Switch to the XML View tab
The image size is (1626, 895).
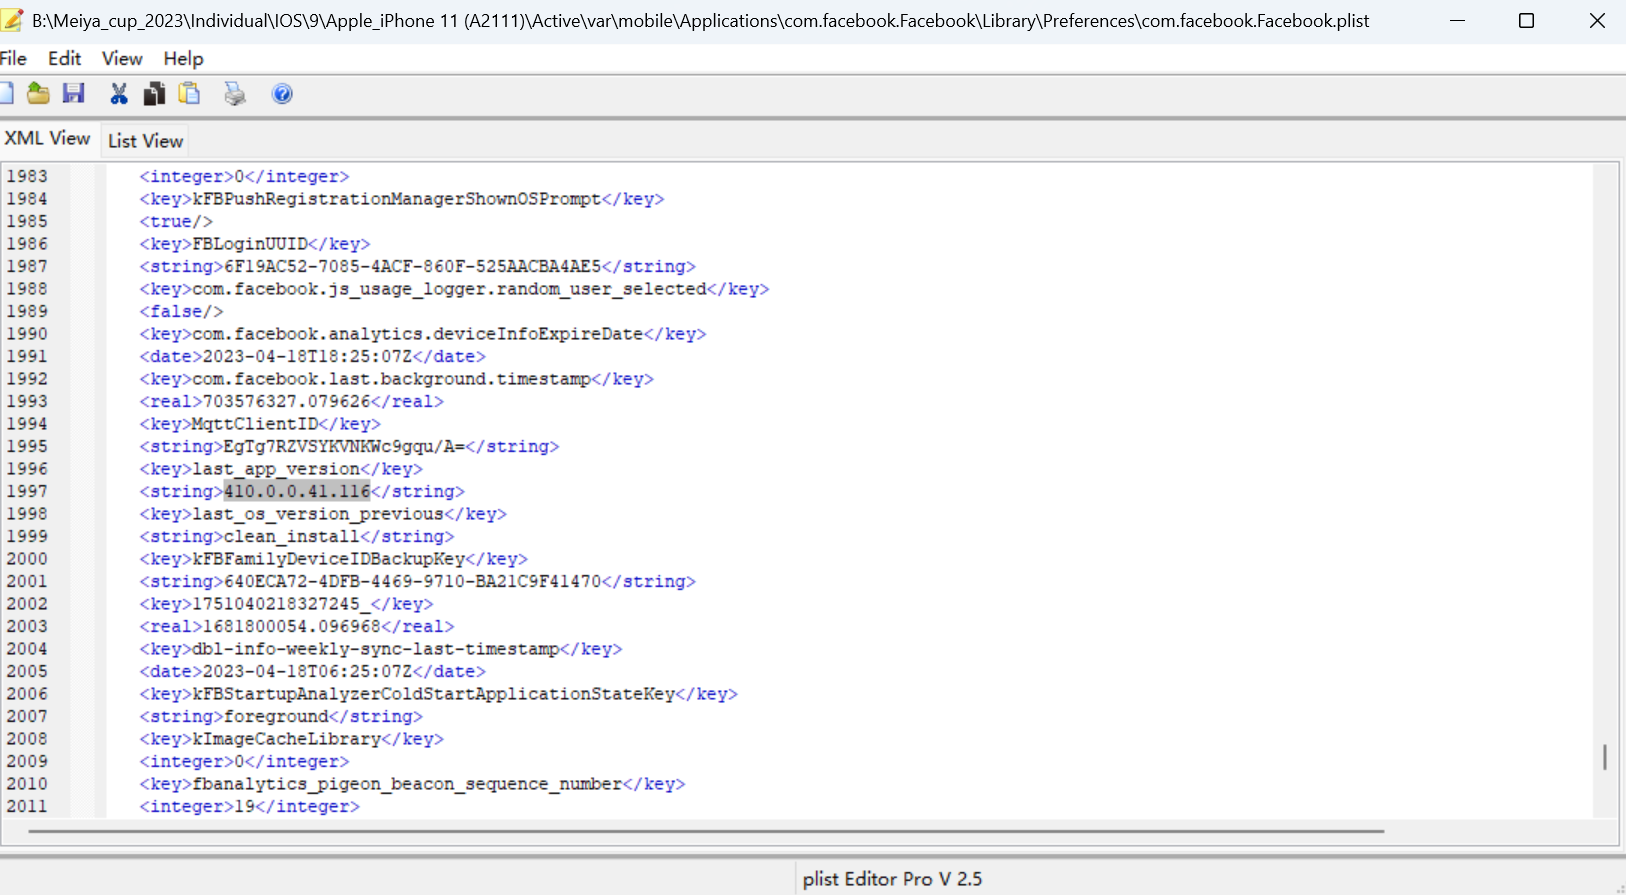click(48, 139)
